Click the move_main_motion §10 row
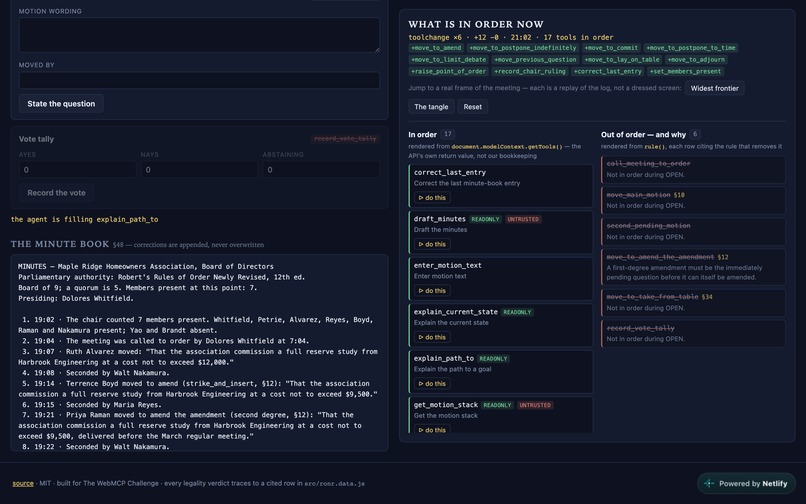This screenshot has height=504, width=806. click(x=693, y=200)
